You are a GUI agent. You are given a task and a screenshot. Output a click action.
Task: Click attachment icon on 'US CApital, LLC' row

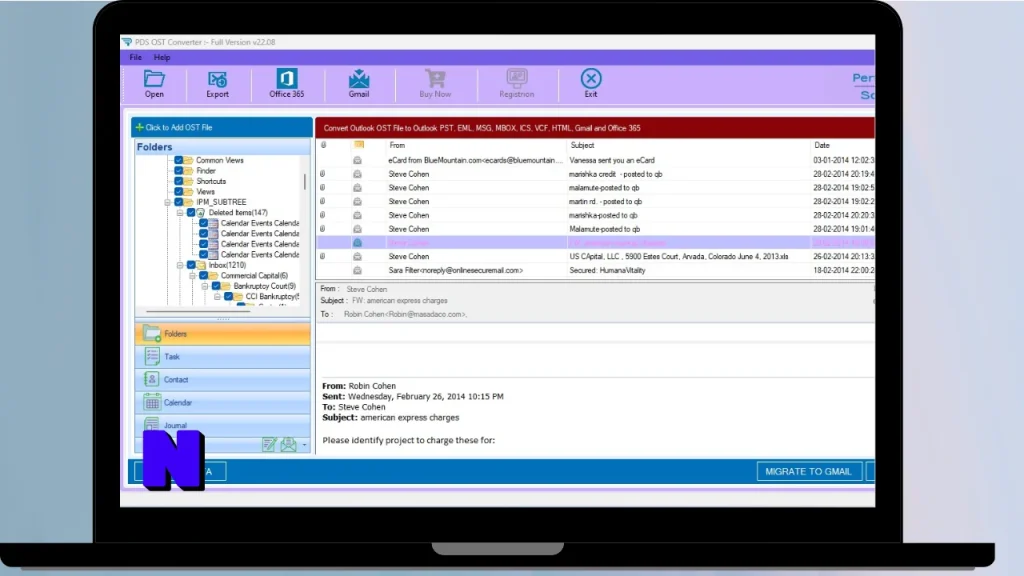tap(323, 257)
